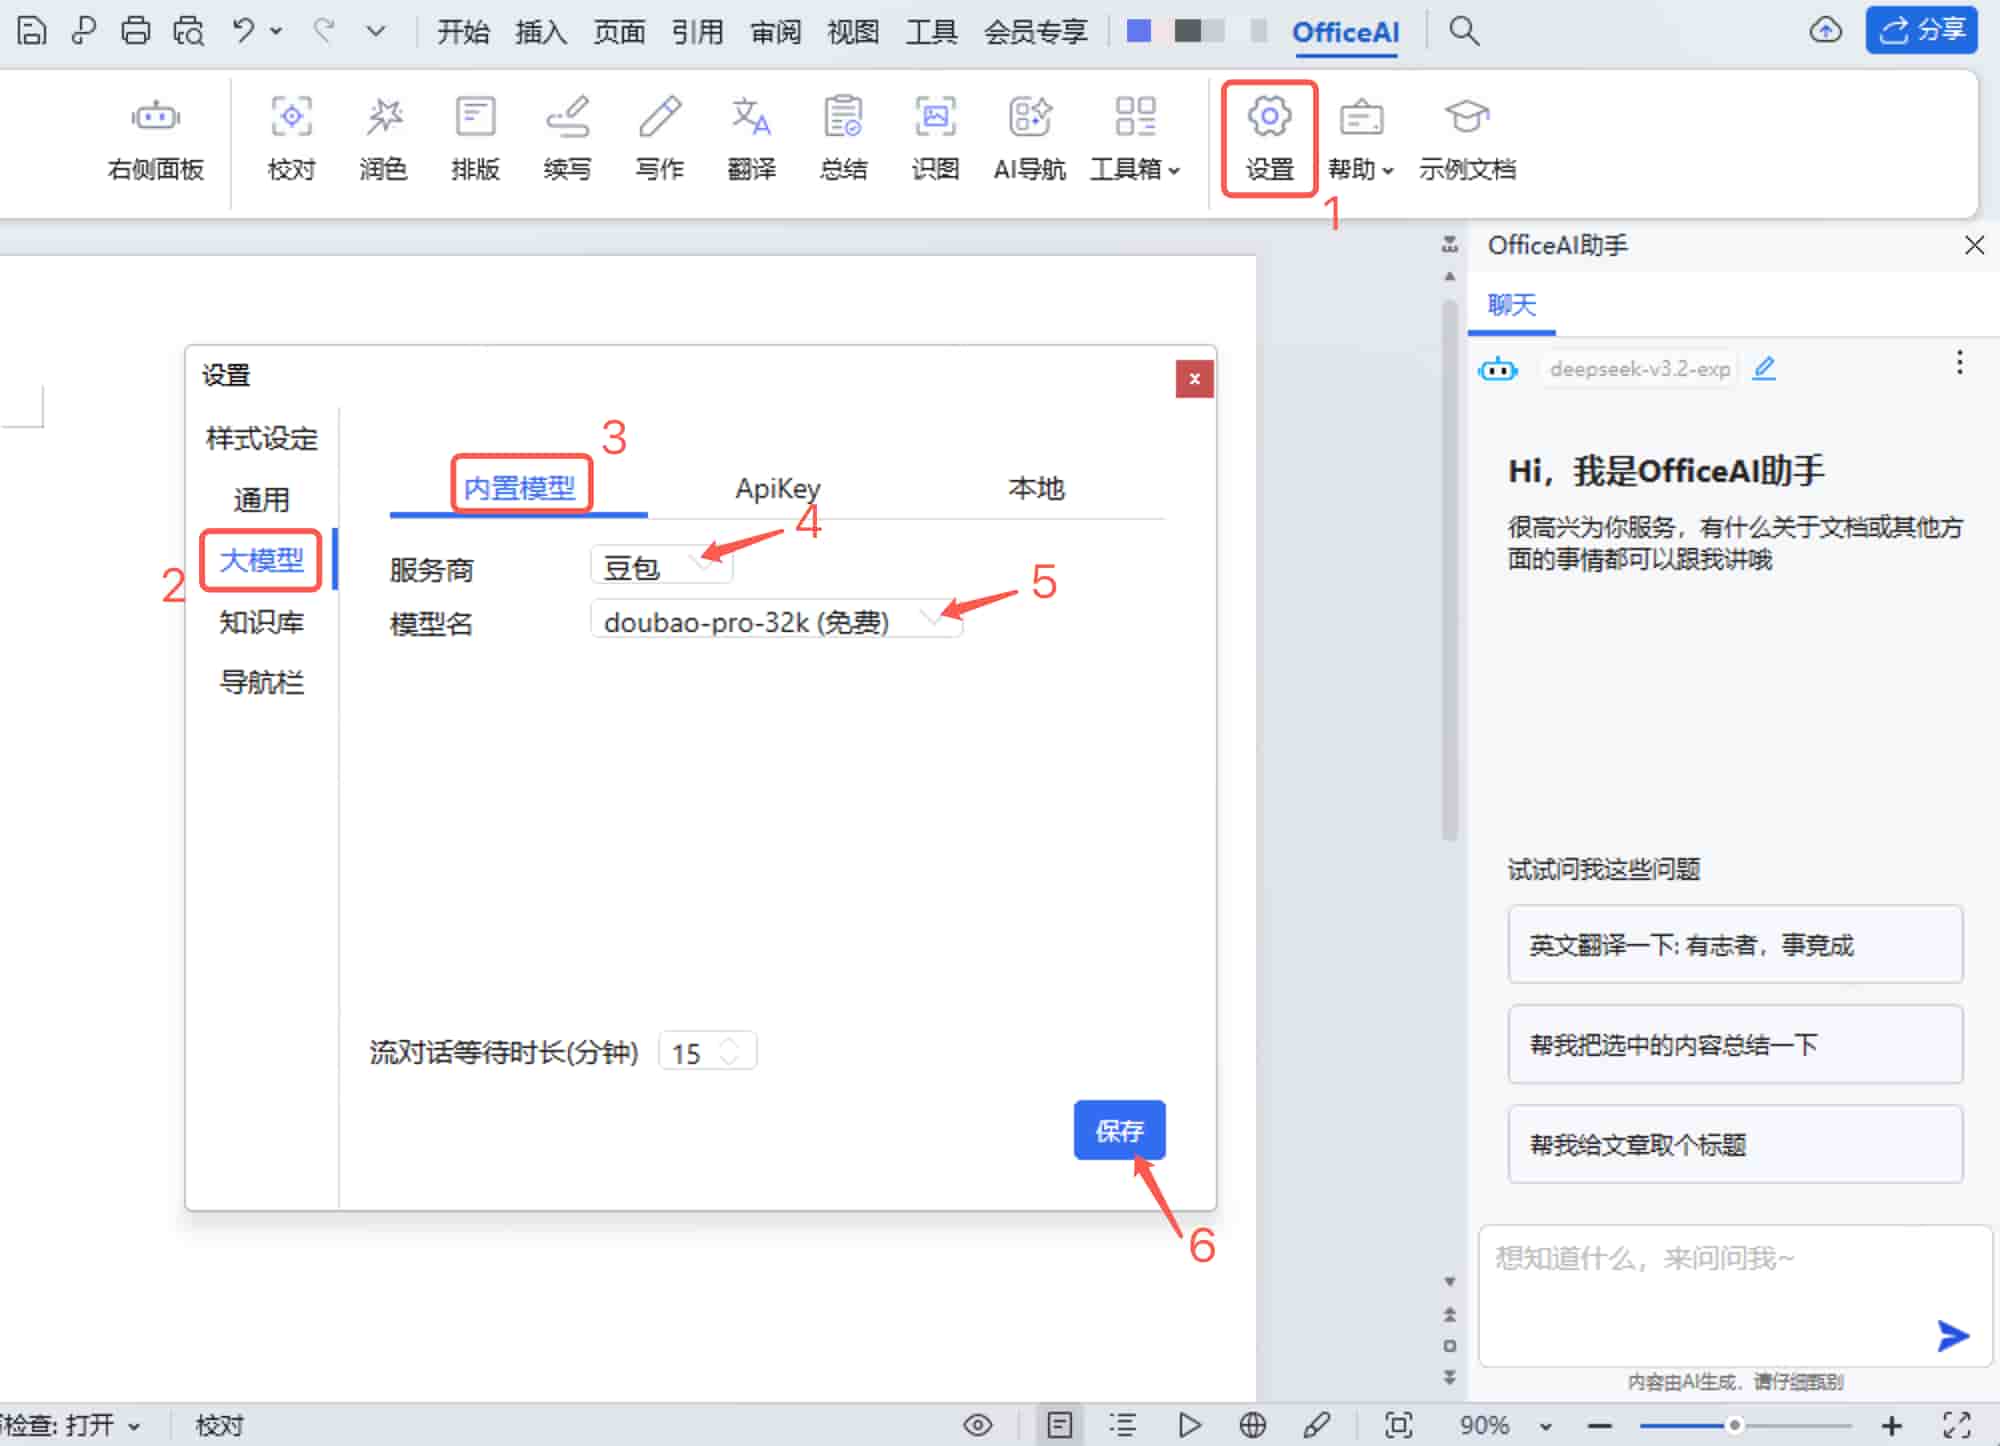
Task: Open the 审阅 menu in the ribbon
Action: (775, 31)
